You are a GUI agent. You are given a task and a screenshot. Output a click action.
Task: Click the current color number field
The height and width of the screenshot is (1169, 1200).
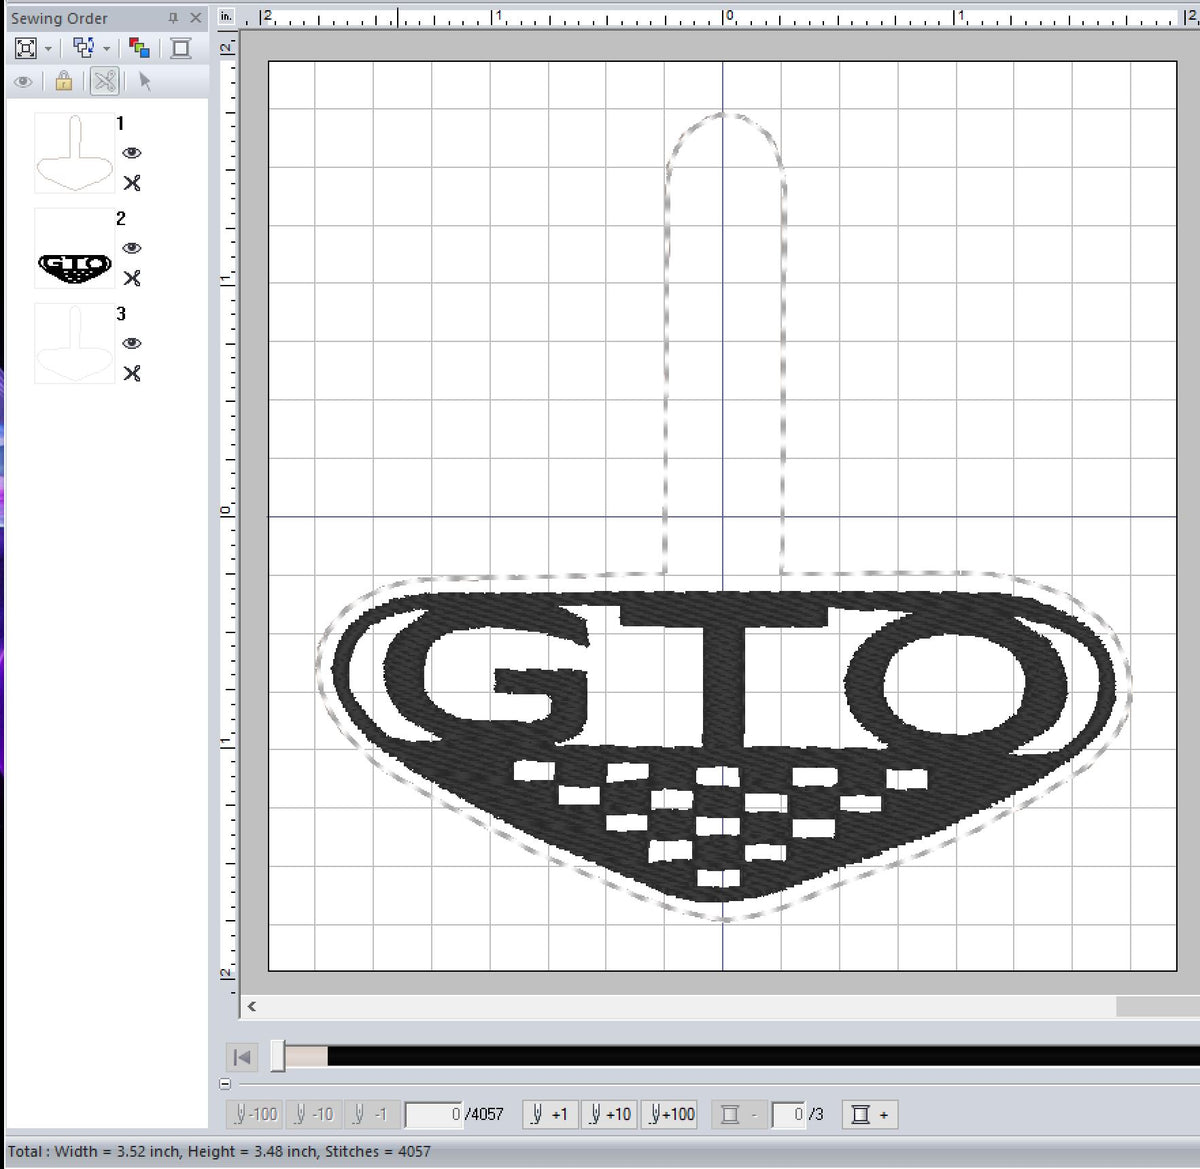(x=789, y=1114)
